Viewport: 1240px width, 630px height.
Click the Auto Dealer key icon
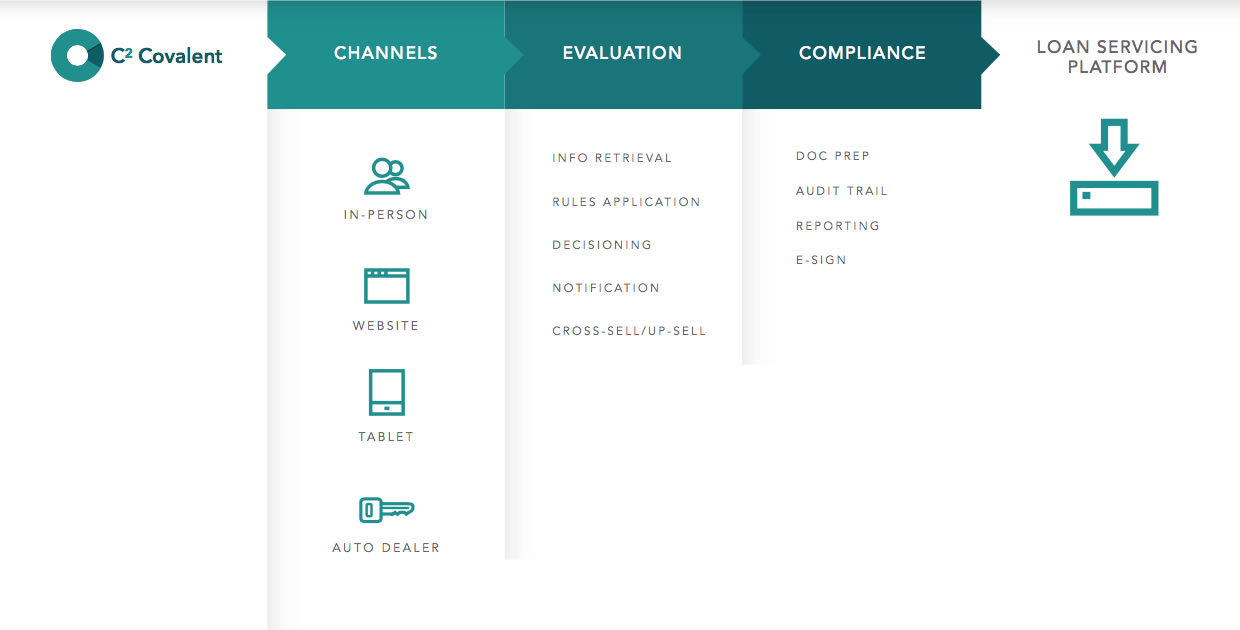[x=386, y=510]
